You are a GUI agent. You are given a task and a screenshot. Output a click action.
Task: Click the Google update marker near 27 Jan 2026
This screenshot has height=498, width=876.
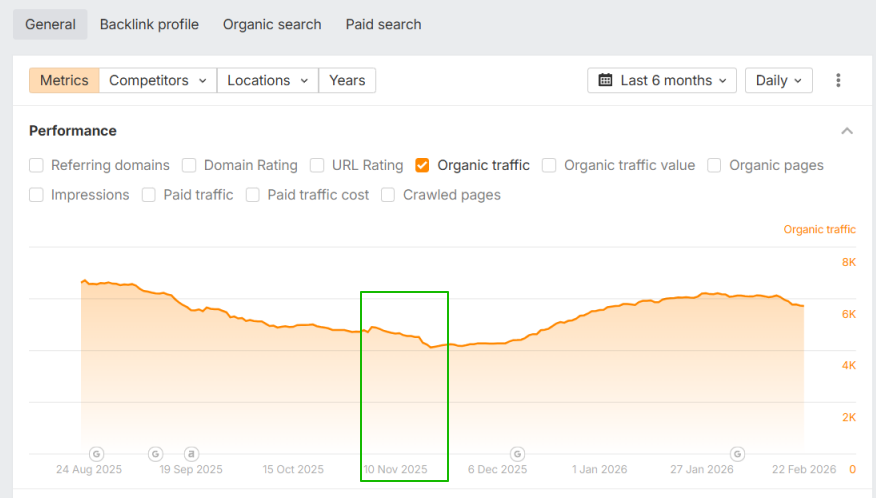(737, 454)
